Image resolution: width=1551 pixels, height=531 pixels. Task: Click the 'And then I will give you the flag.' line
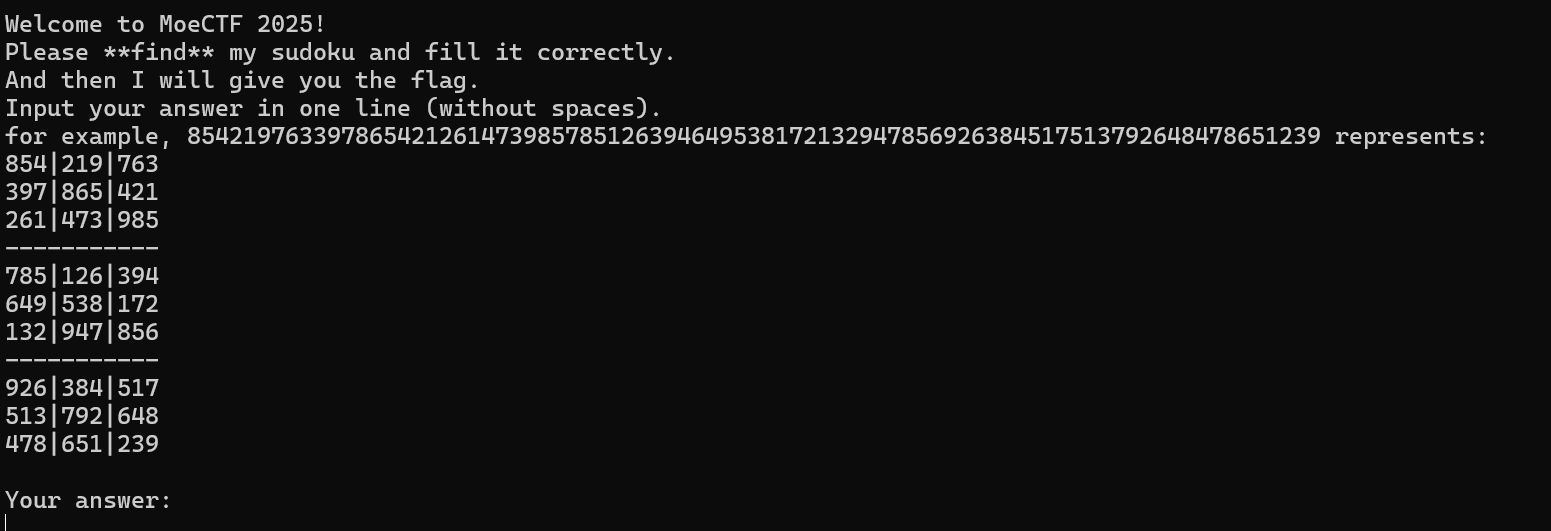pos(242,80)
